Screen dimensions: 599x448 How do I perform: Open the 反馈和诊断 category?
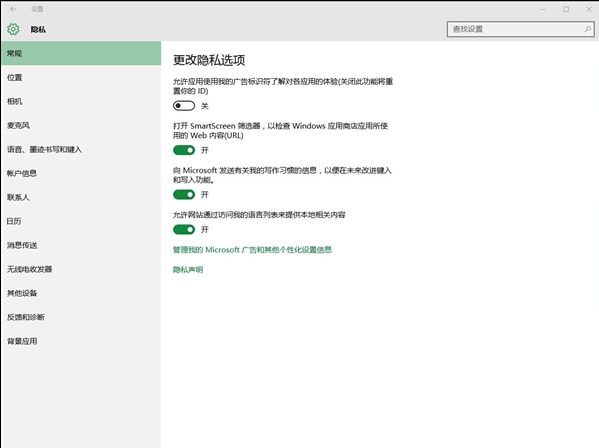point(81,317)
